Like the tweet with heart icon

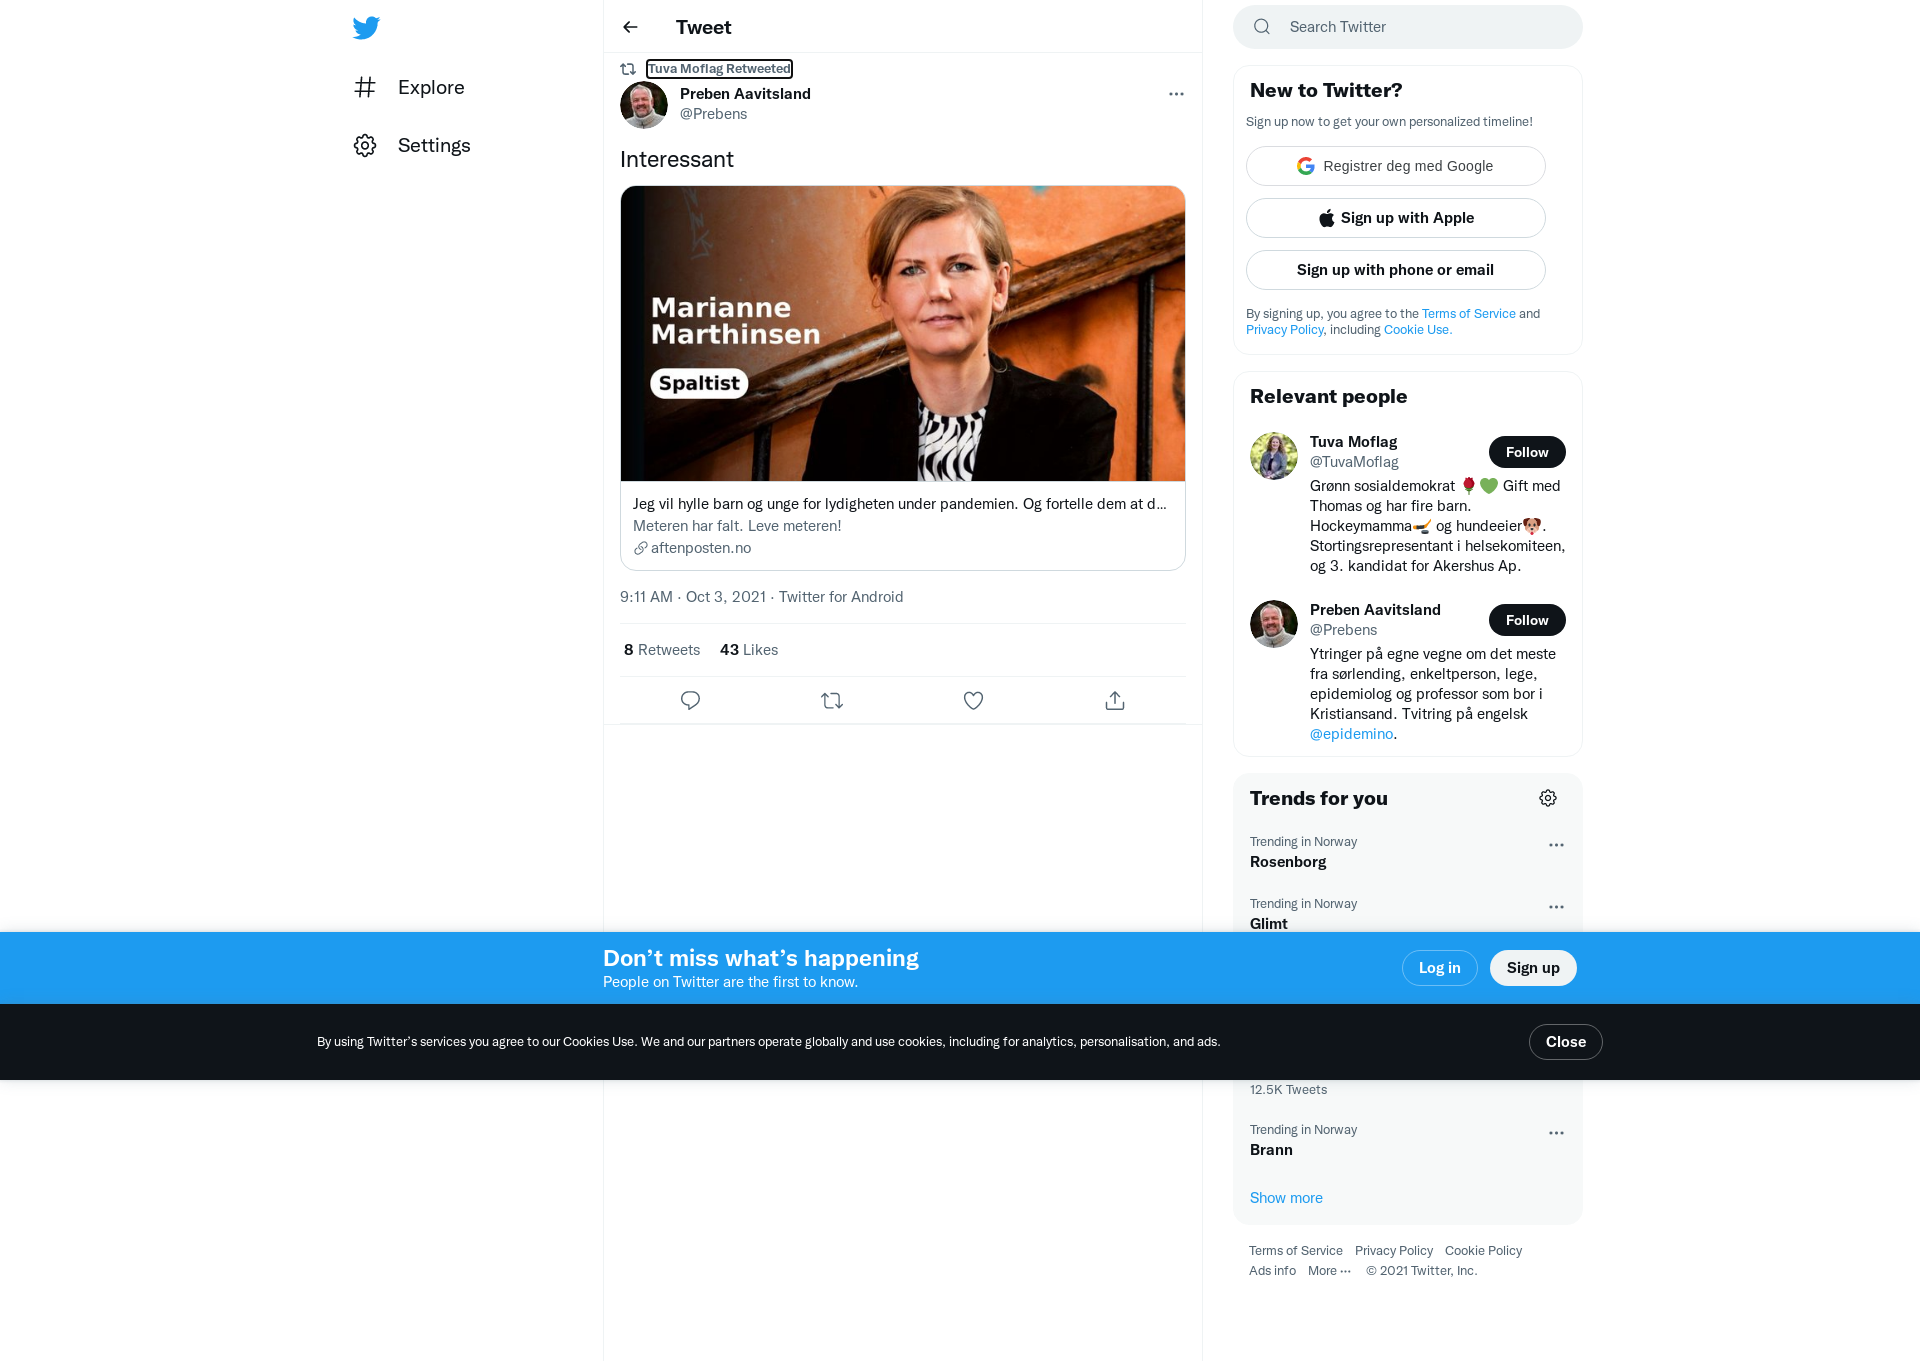(x=973, y=700)
